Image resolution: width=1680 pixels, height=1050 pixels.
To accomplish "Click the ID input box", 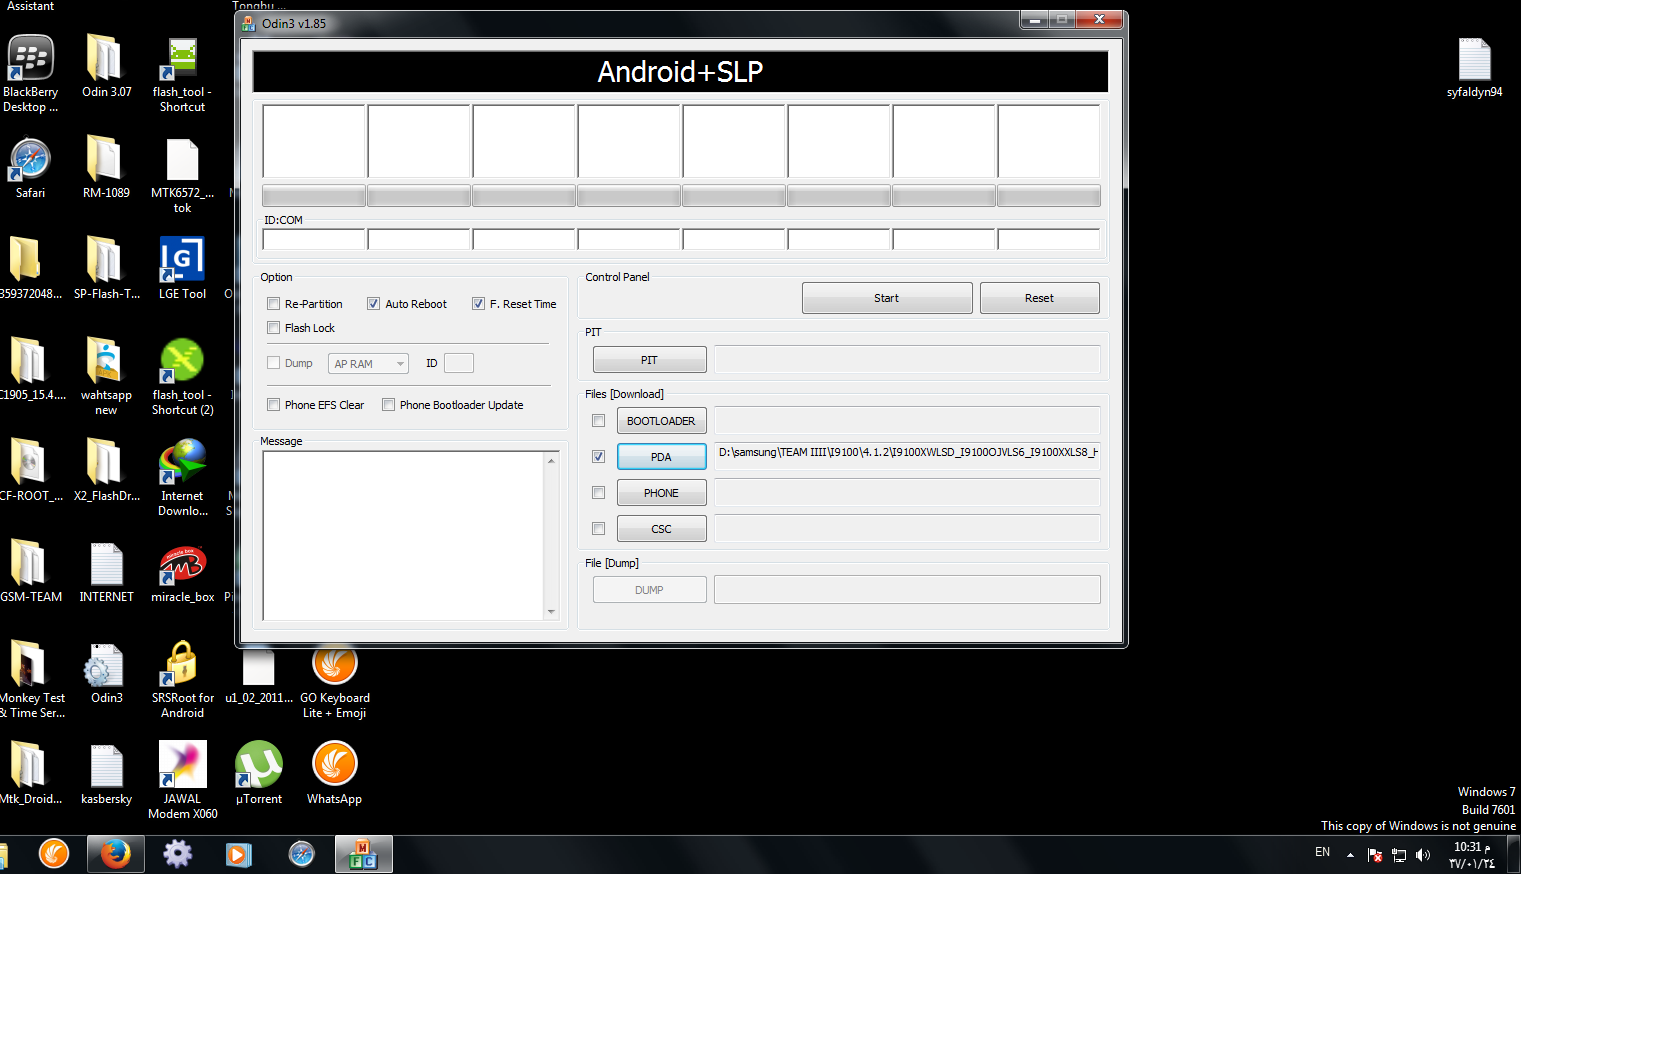I will click(x=459, y=363).
